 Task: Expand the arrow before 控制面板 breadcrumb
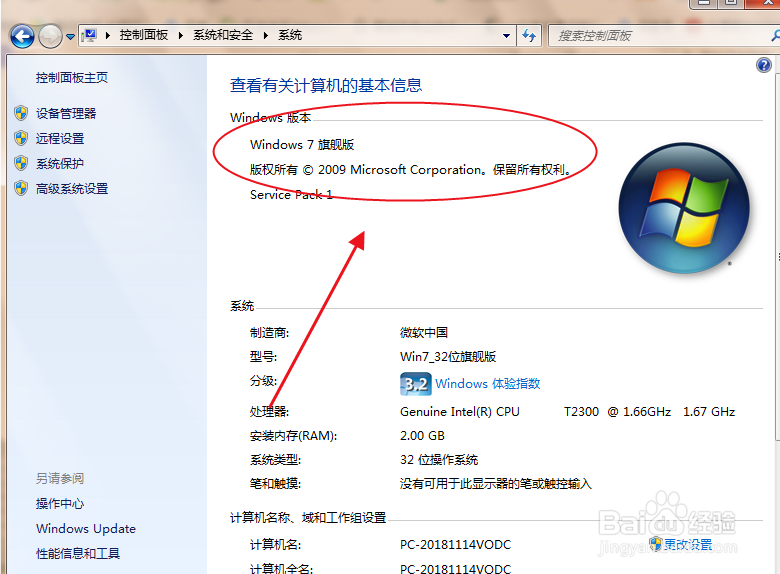[107, 35]
